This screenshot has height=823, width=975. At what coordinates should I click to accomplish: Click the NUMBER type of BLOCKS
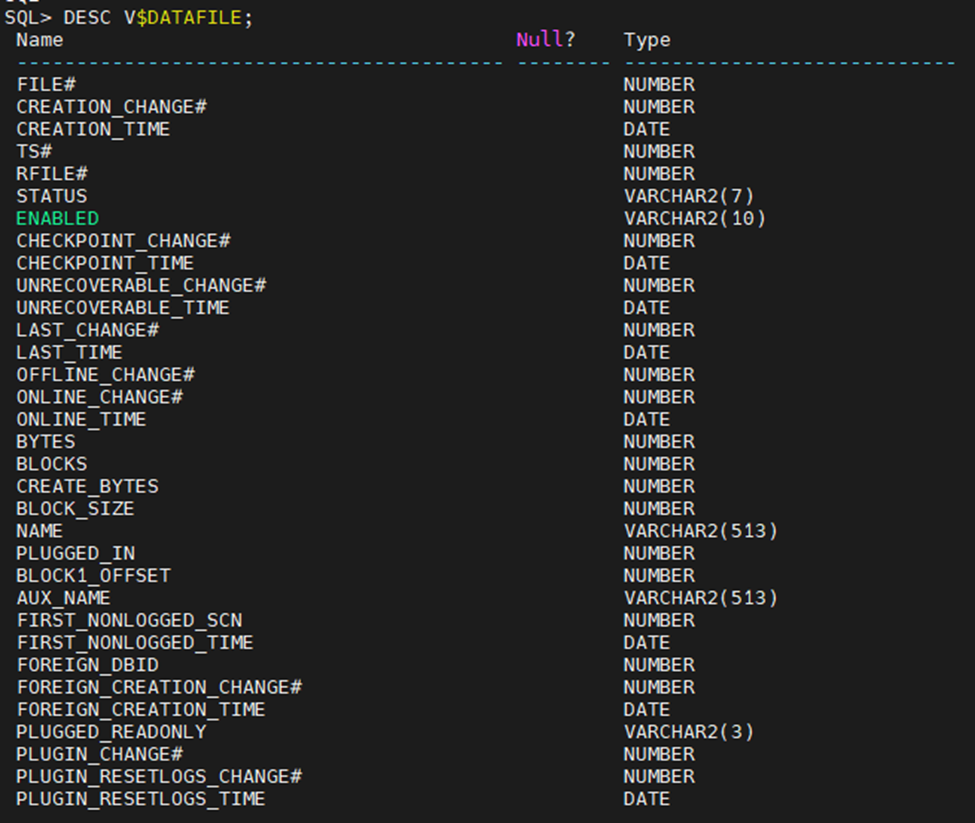click(x=659, y=464)
